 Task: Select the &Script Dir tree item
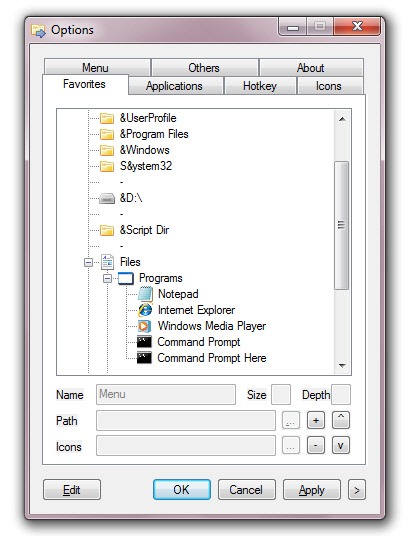click(144, 230)
